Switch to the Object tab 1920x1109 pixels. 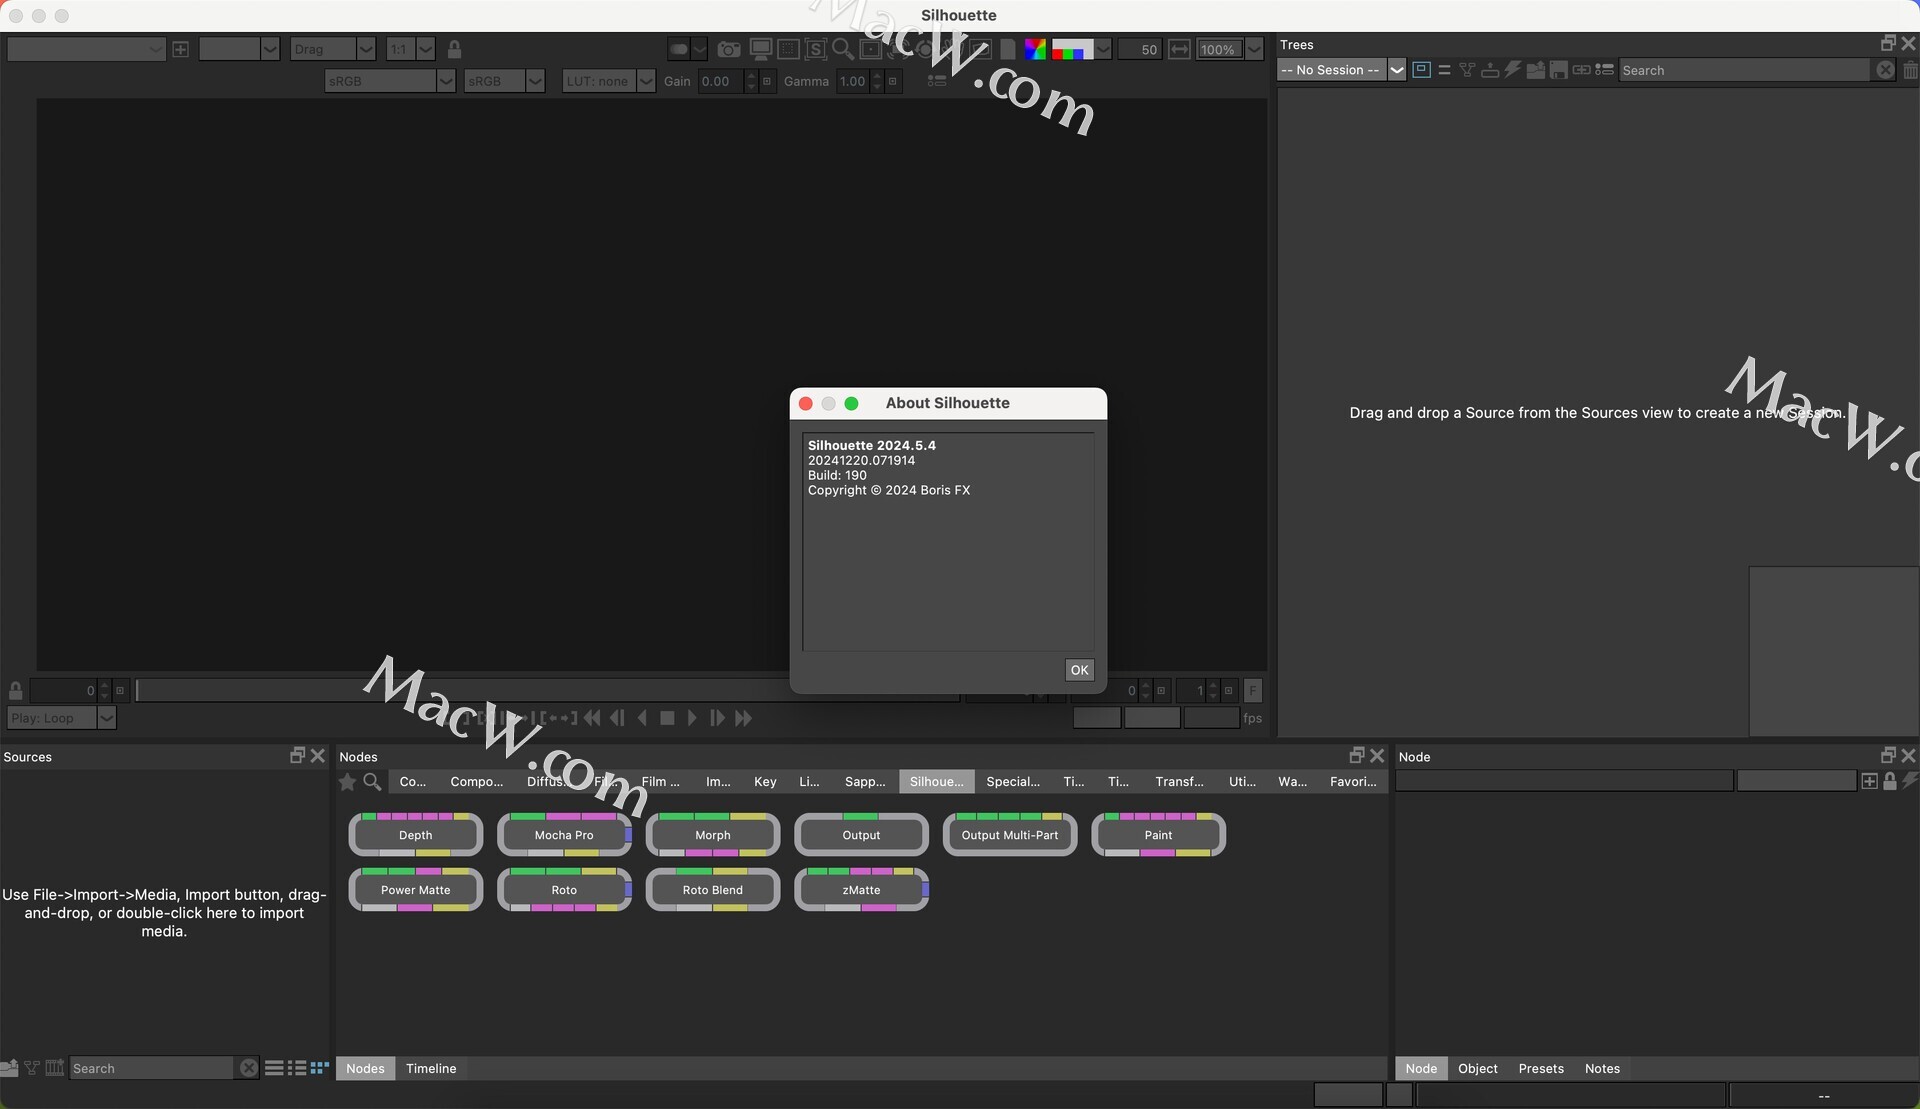coord(1477,1068)
